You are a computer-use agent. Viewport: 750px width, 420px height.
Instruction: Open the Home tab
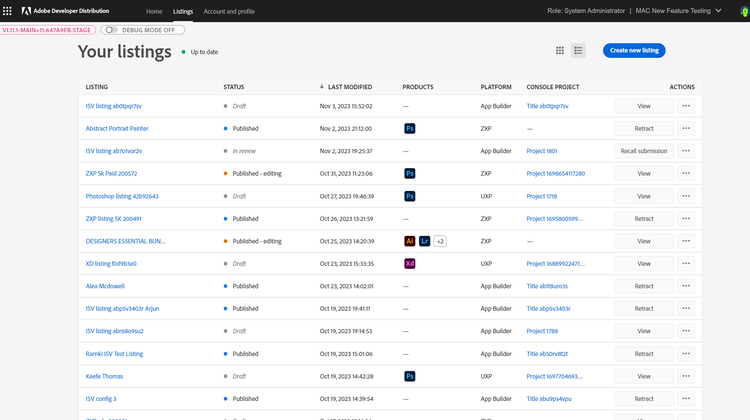[154, 11]
